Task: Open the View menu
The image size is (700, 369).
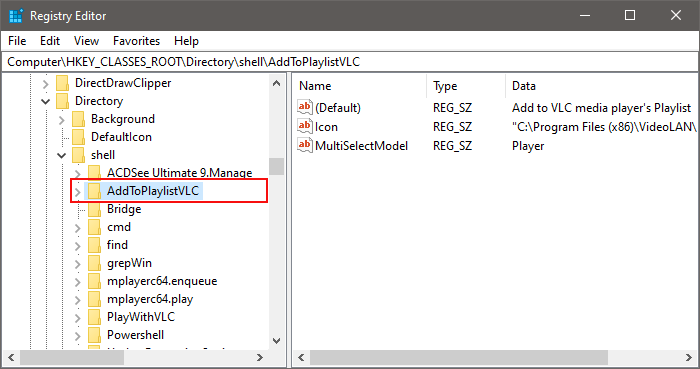Action: tap(86, 41)
